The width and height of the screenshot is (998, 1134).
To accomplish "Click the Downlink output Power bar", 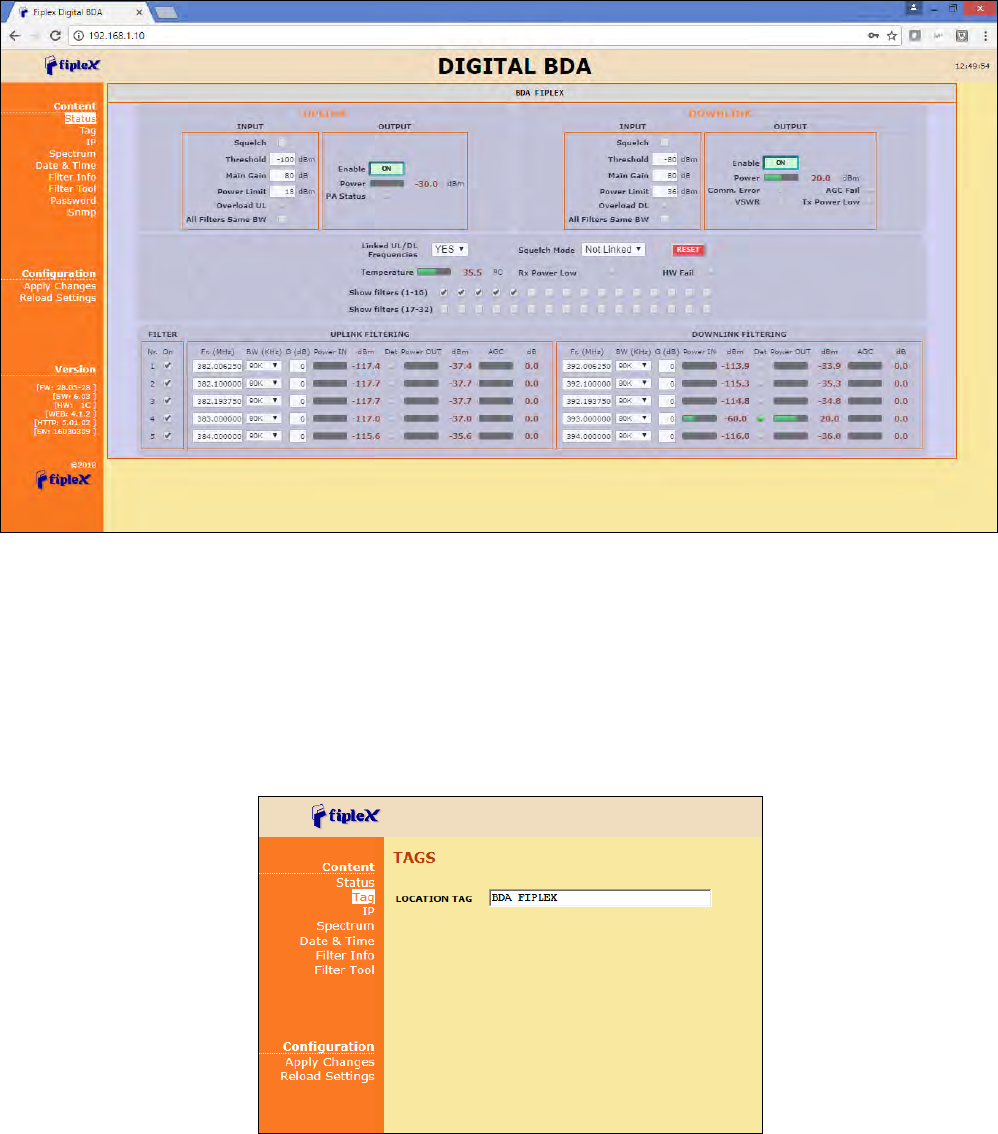I will coord(781,177).
